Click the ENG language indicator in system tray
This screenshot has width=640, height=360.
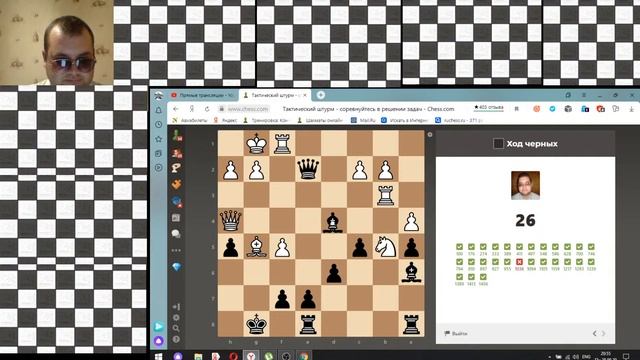[586, 357]
